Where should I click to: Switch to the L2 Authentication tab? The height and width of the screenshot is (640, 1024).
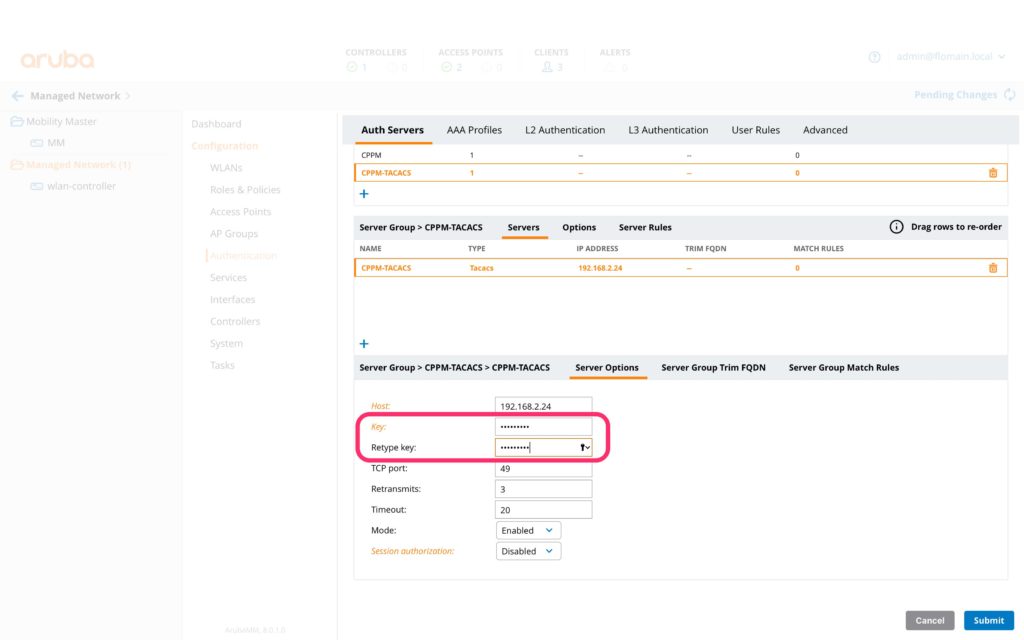click(565, 129)
